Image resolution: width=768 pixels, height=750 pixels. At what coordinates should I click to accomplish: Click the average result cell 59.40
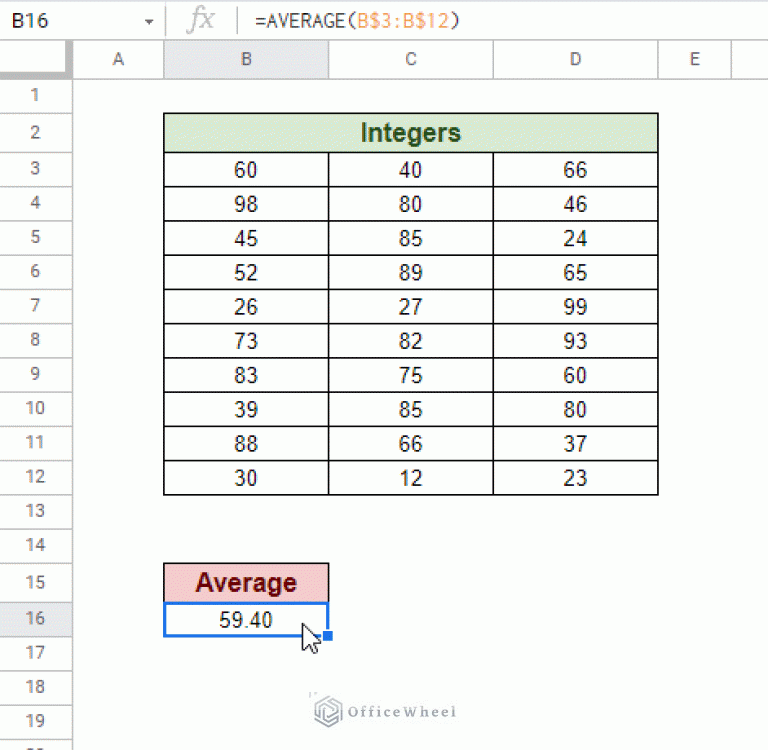246,620
